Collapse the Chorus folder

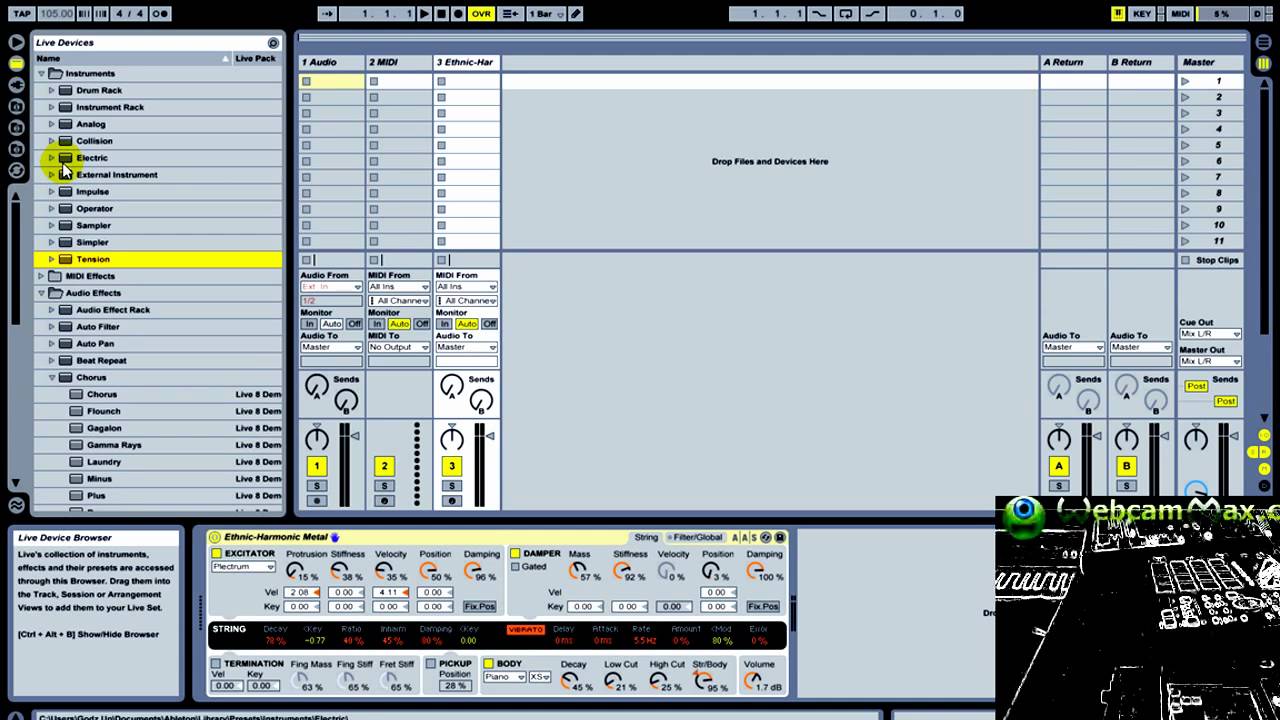click(51, 377)
